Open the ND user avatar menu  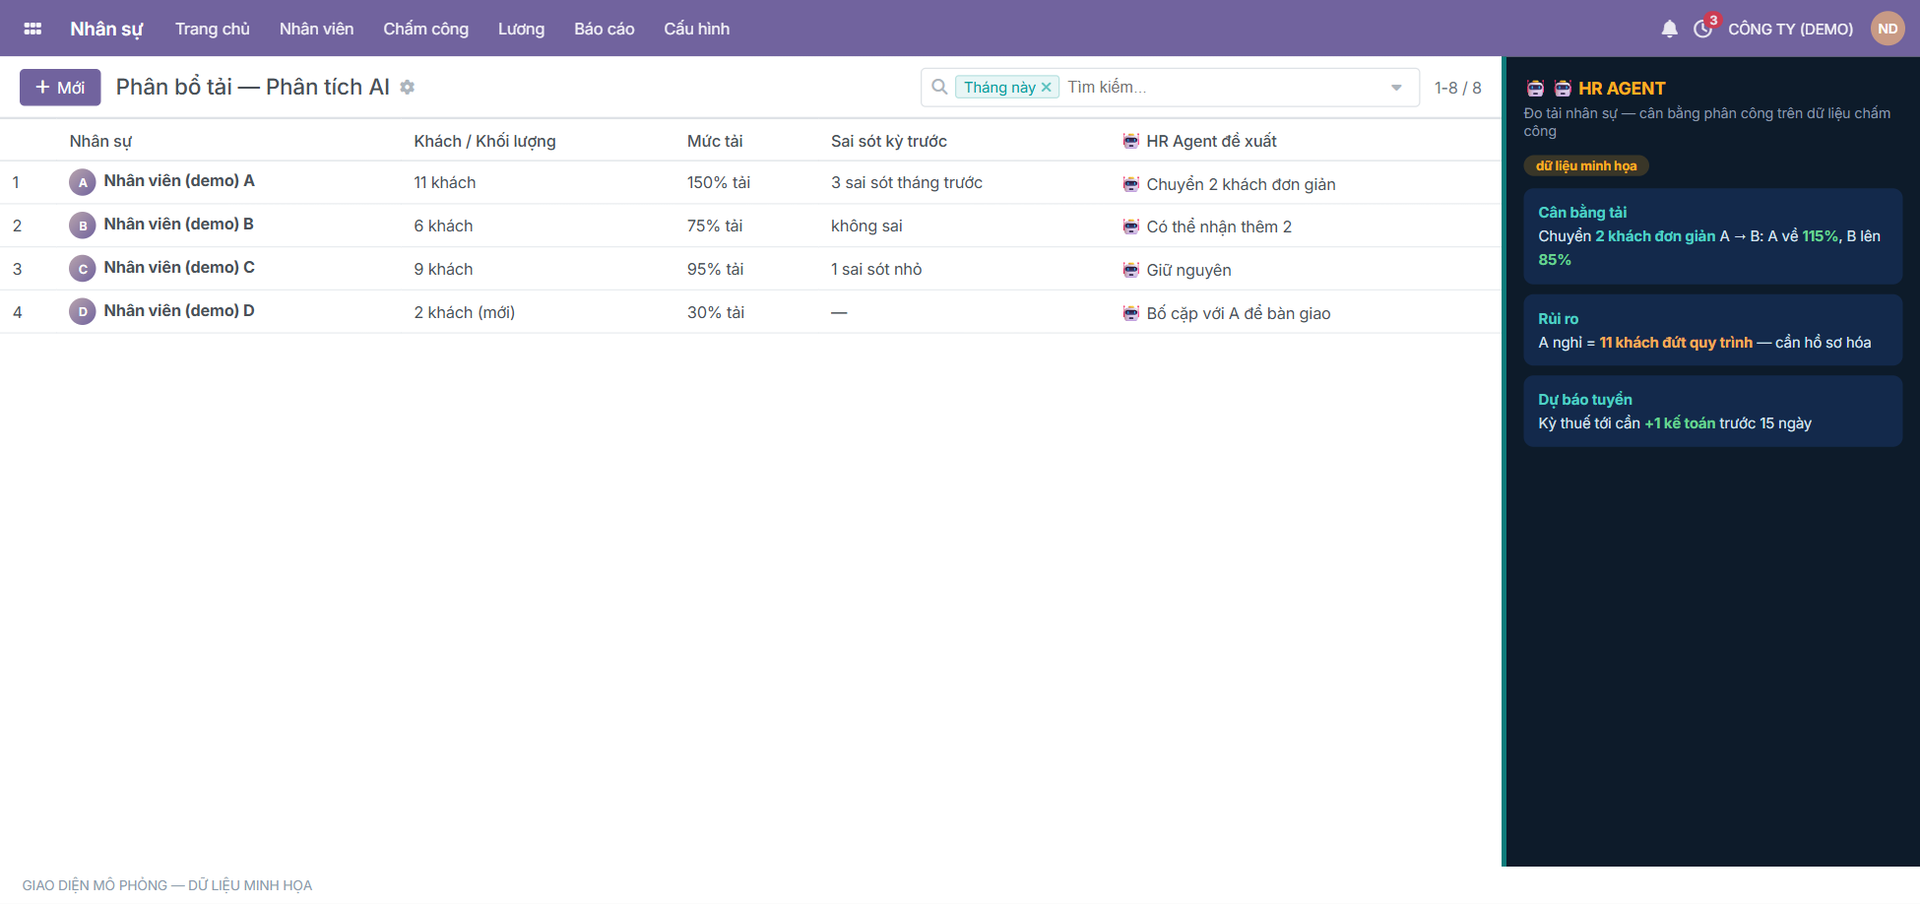click(1887, 29)
